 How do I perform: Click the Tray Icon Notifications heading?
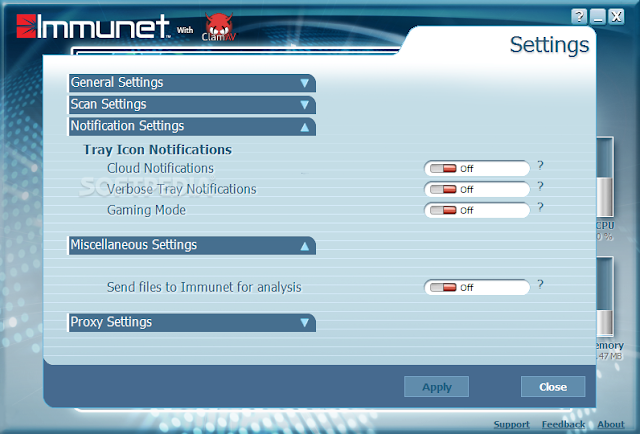[x=158, y=150]
